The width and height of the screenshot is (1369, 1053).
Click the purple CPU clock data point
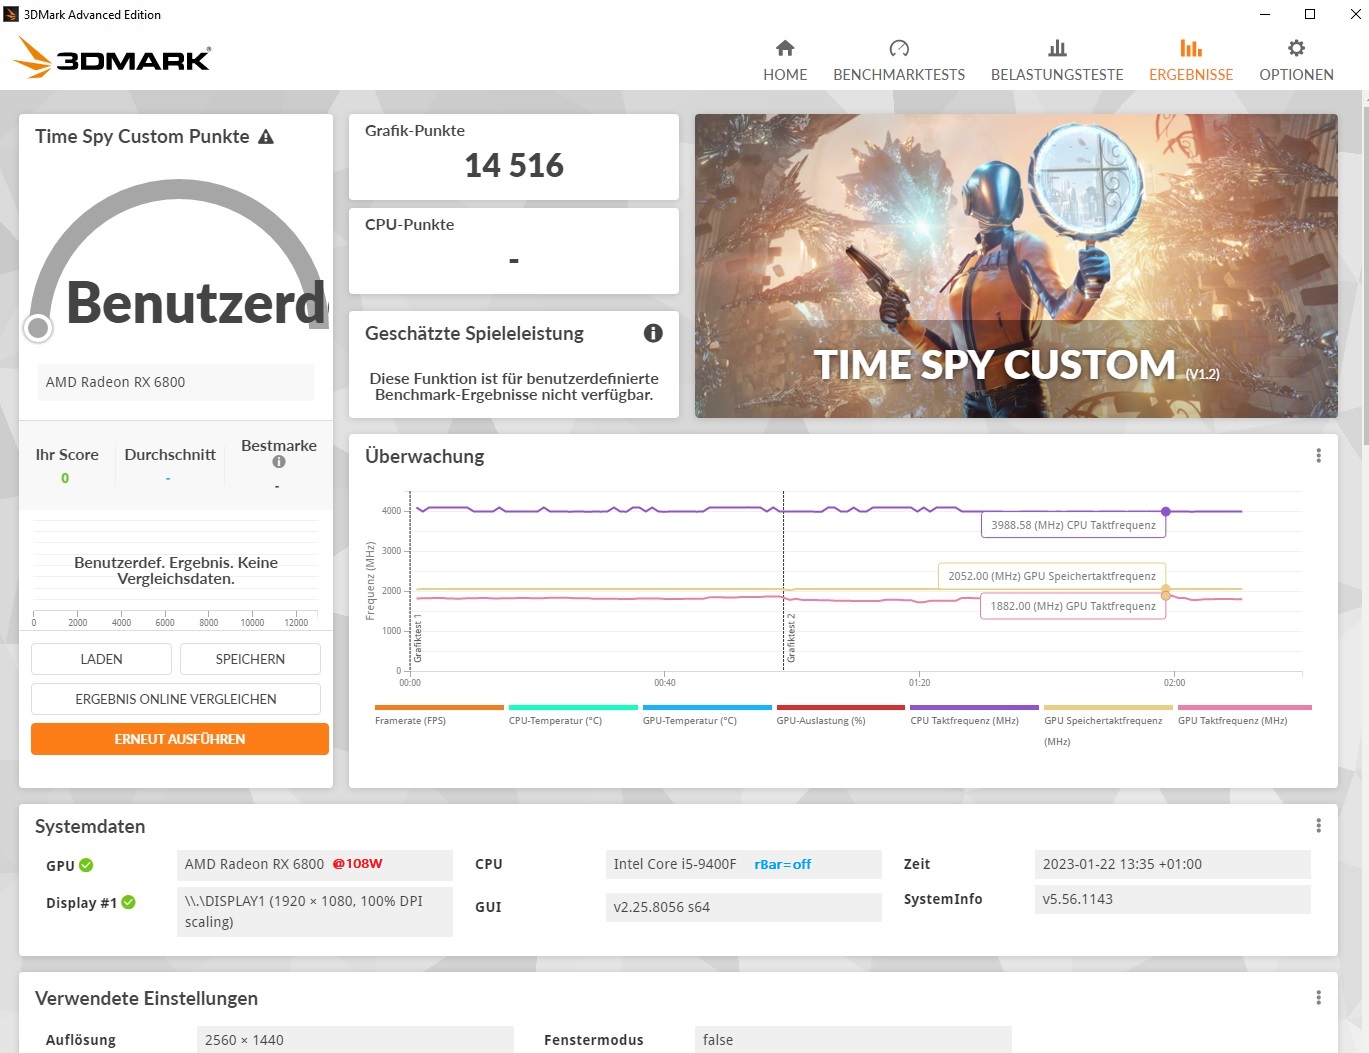coord(1166,511)
